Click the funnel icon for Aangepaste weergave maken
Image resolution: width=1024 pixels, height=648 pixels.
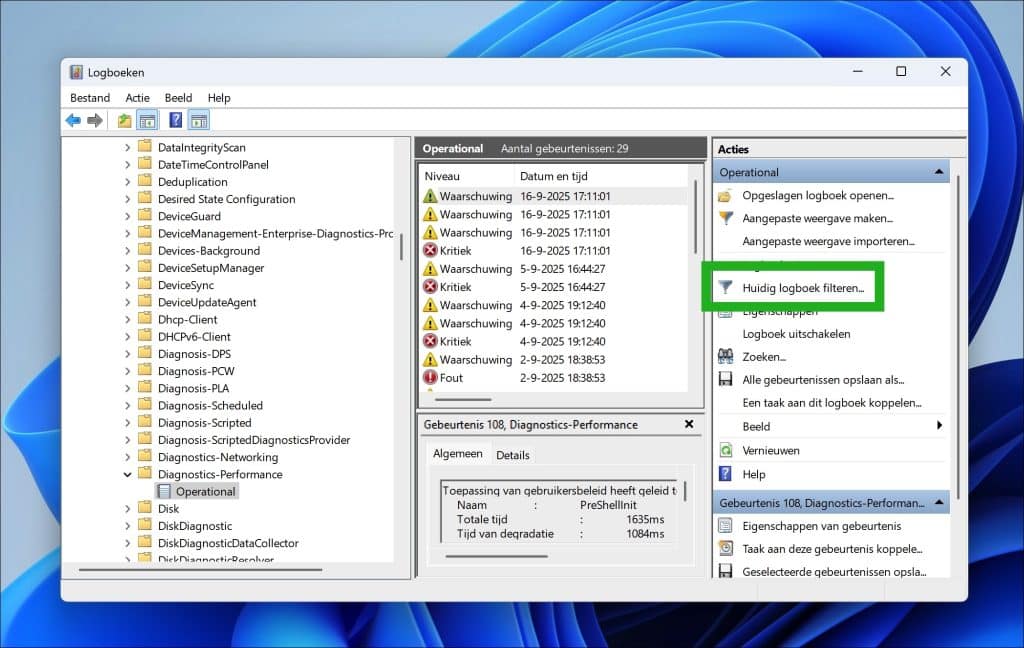725,218
